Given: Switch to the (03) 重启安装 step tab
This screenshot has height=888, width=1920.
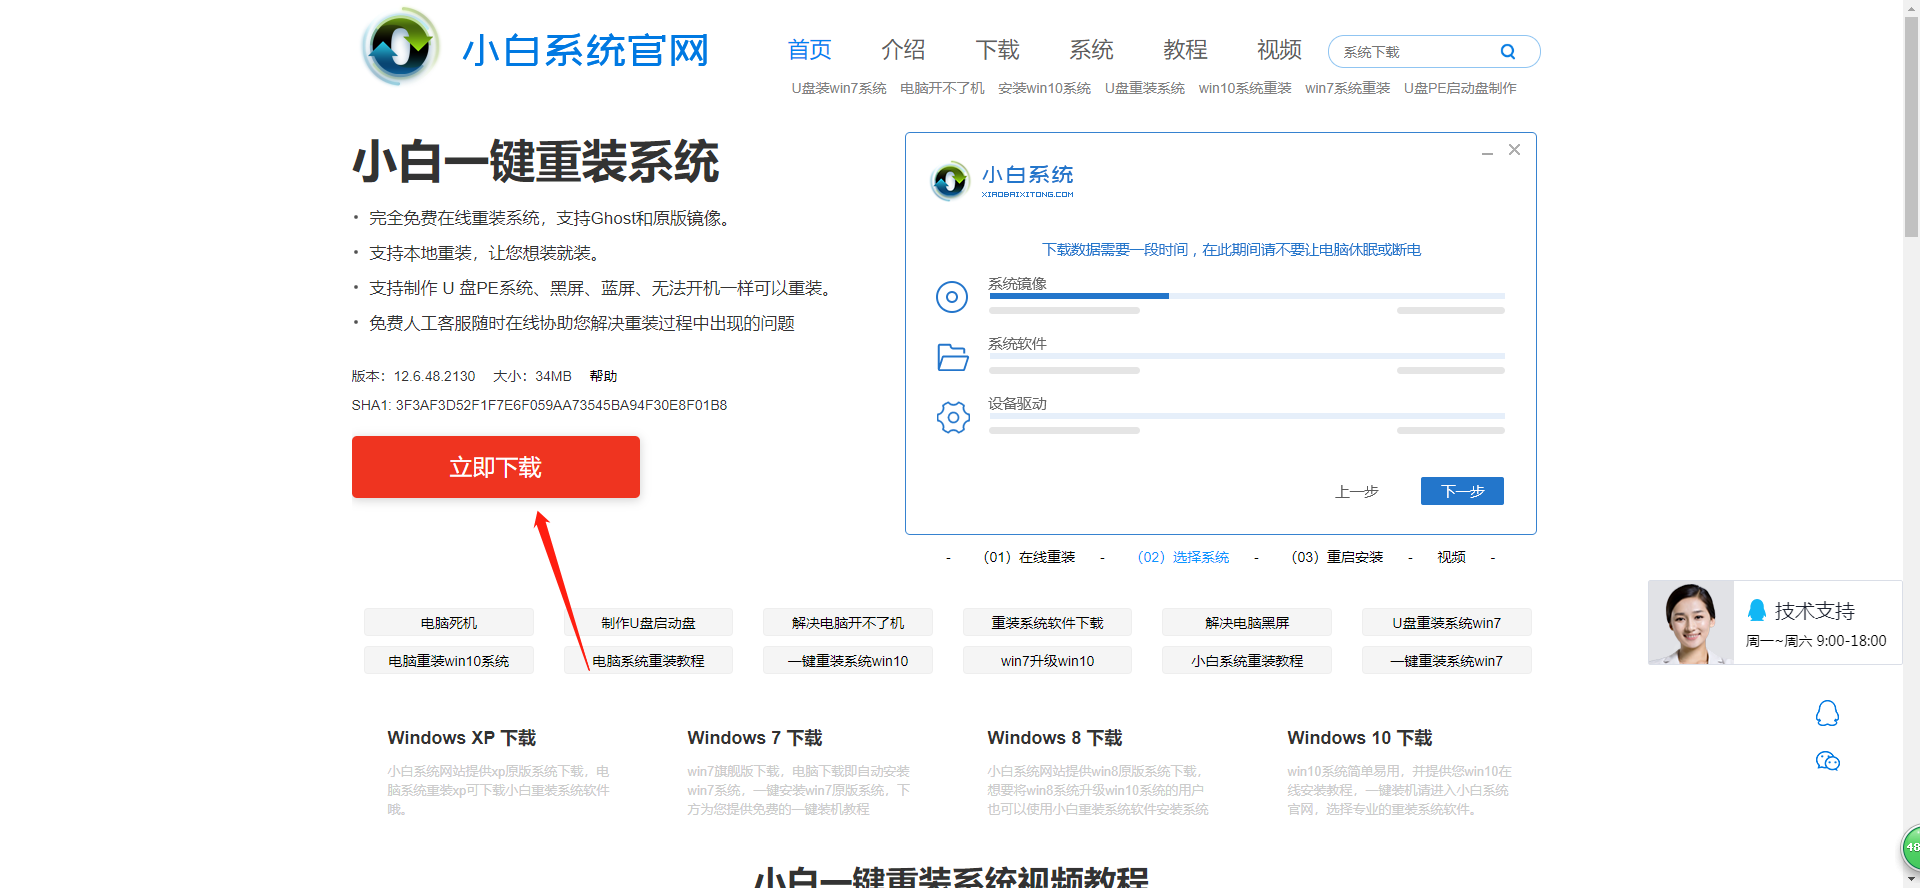Looking at the screenshot, I should coord(1337,557).
